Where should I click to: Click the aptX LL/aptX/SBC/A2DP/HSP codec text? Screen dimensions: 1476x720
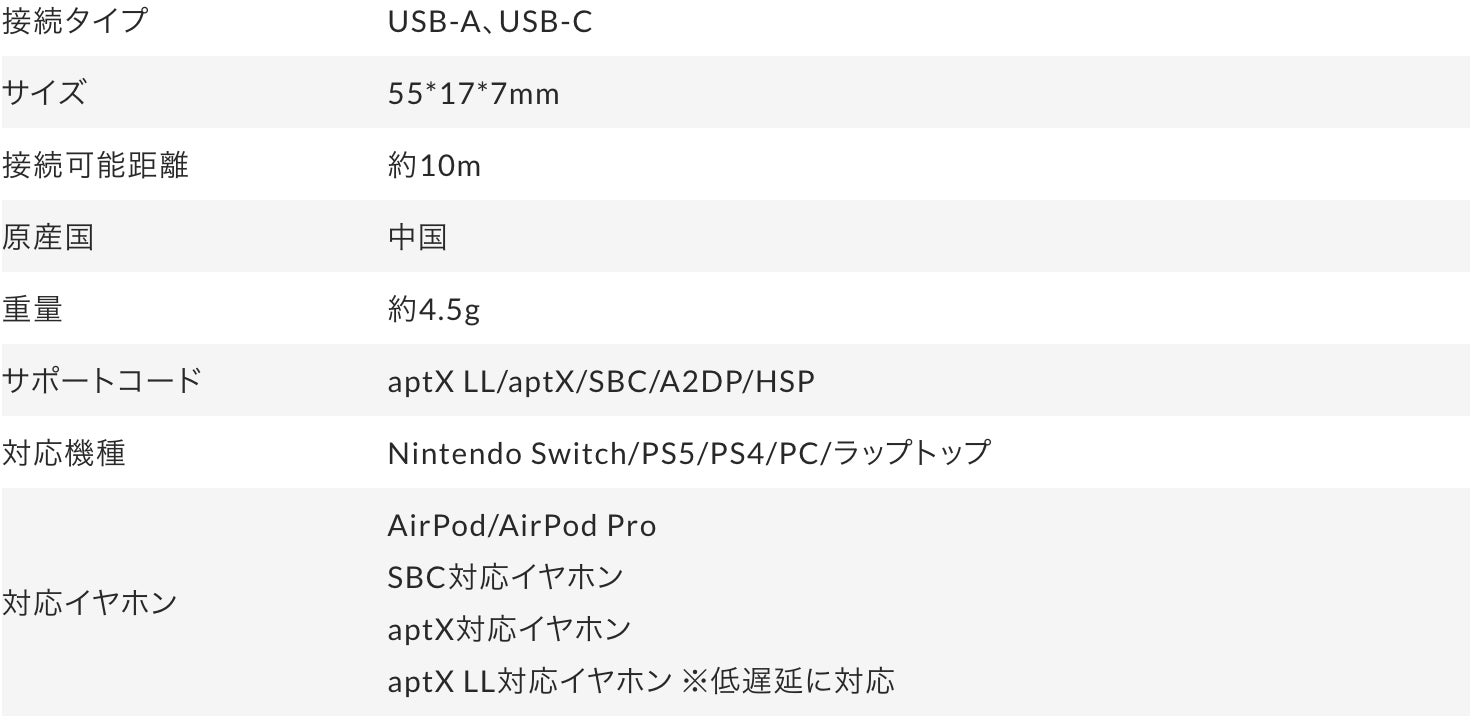601,381
